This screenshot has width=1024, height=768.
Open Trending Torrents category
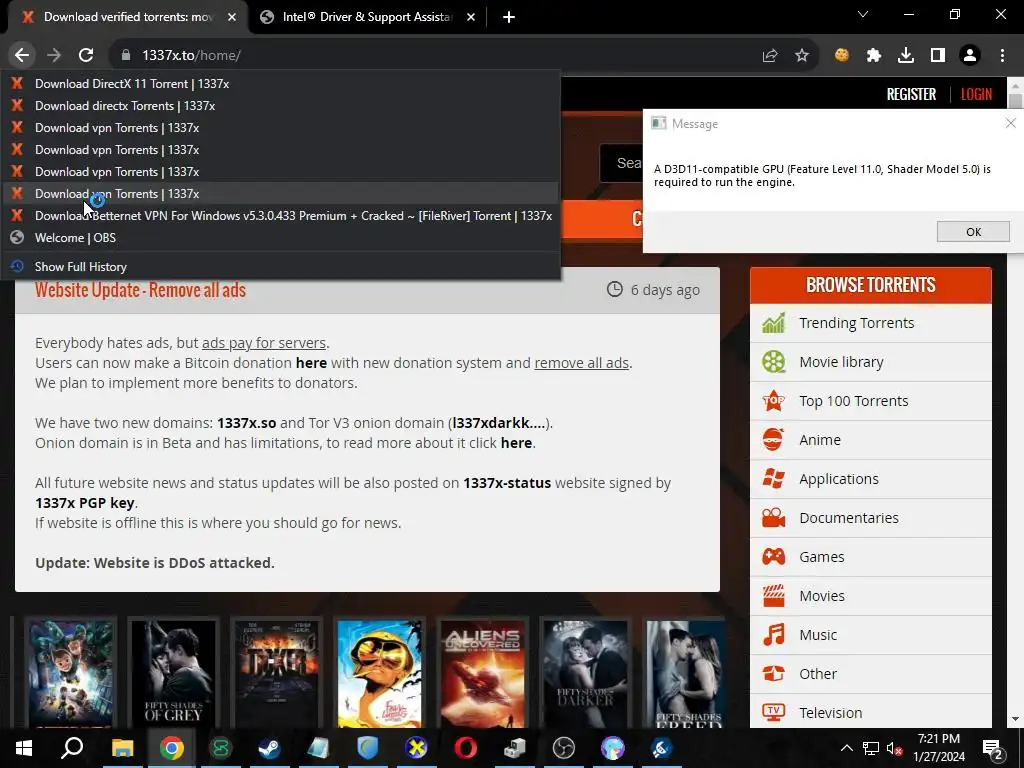pos(871,323)
